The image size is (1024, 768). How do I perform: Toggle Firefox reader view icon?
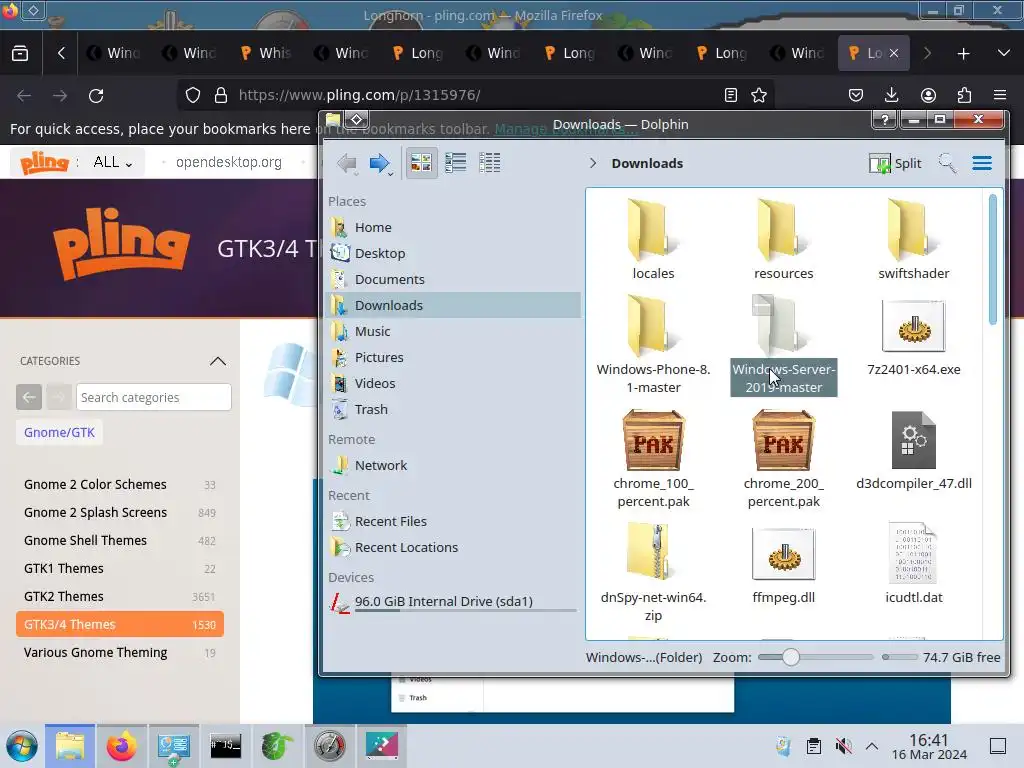pyautogui.click(x=731, y=95)
